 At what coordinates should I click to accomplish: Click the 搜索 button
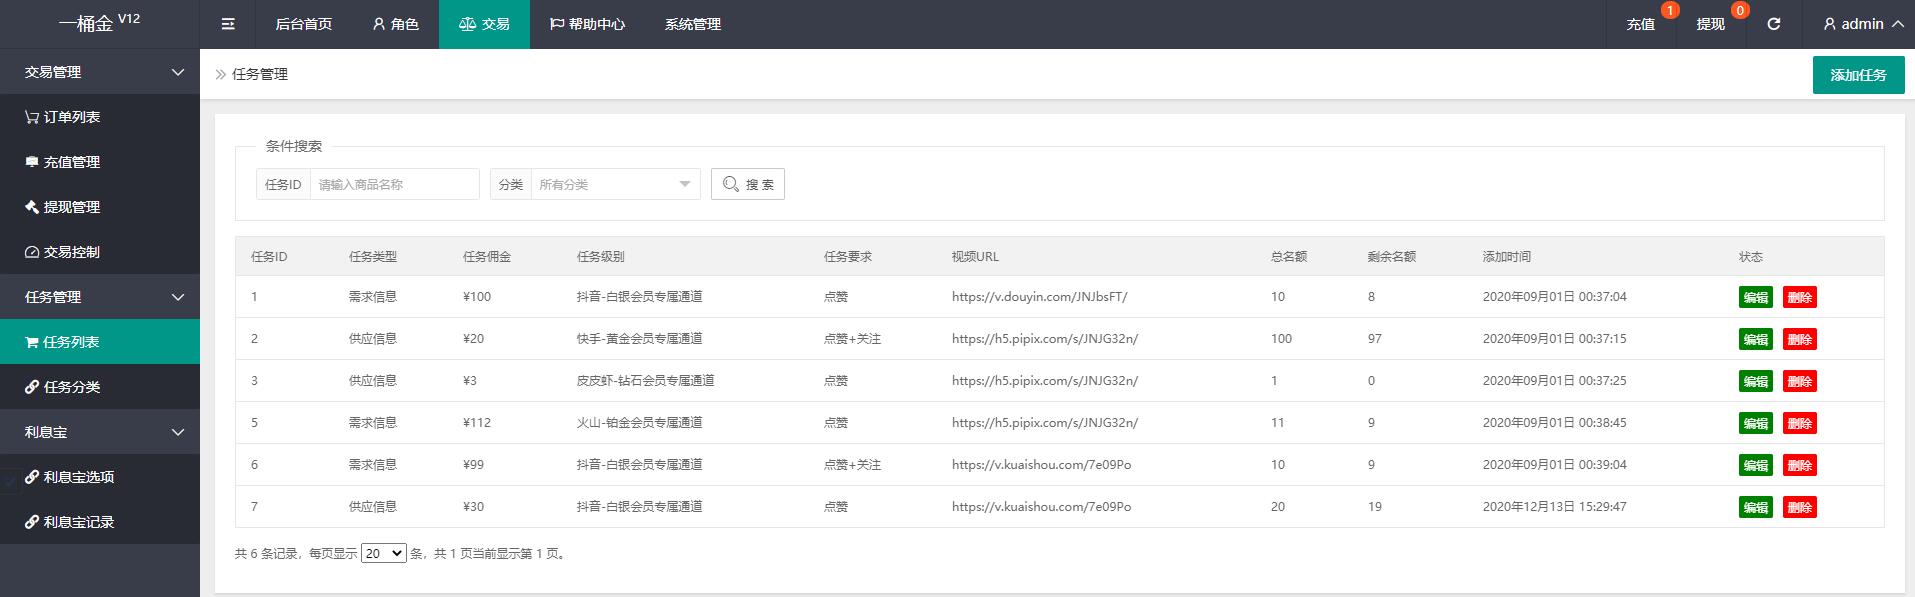(x=748, y=184)
